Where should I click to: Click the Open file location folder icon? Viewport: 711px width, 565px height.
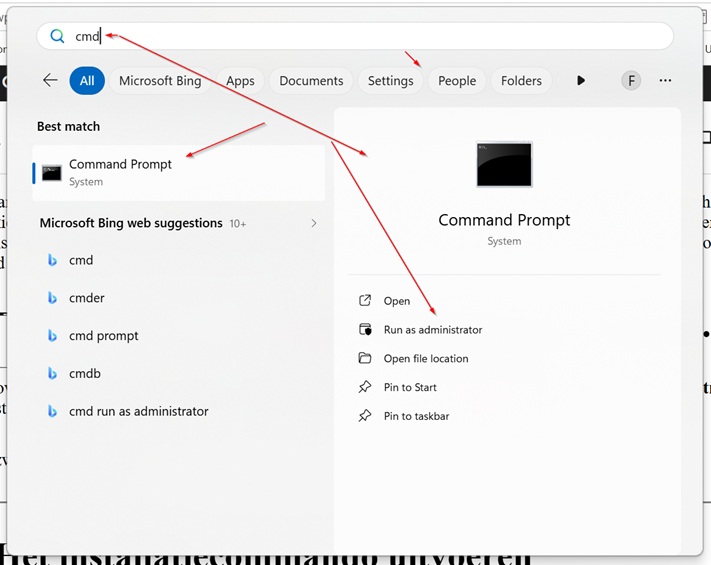click(x=365, y=358)
